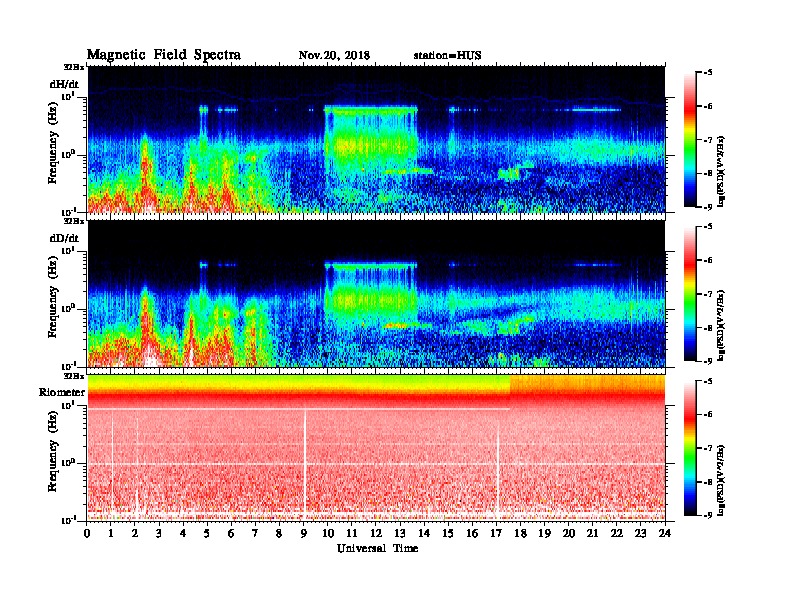Click hour tick label "13" on time axis
The width and height of the screenshot is (792, 612).
(400, 534)
